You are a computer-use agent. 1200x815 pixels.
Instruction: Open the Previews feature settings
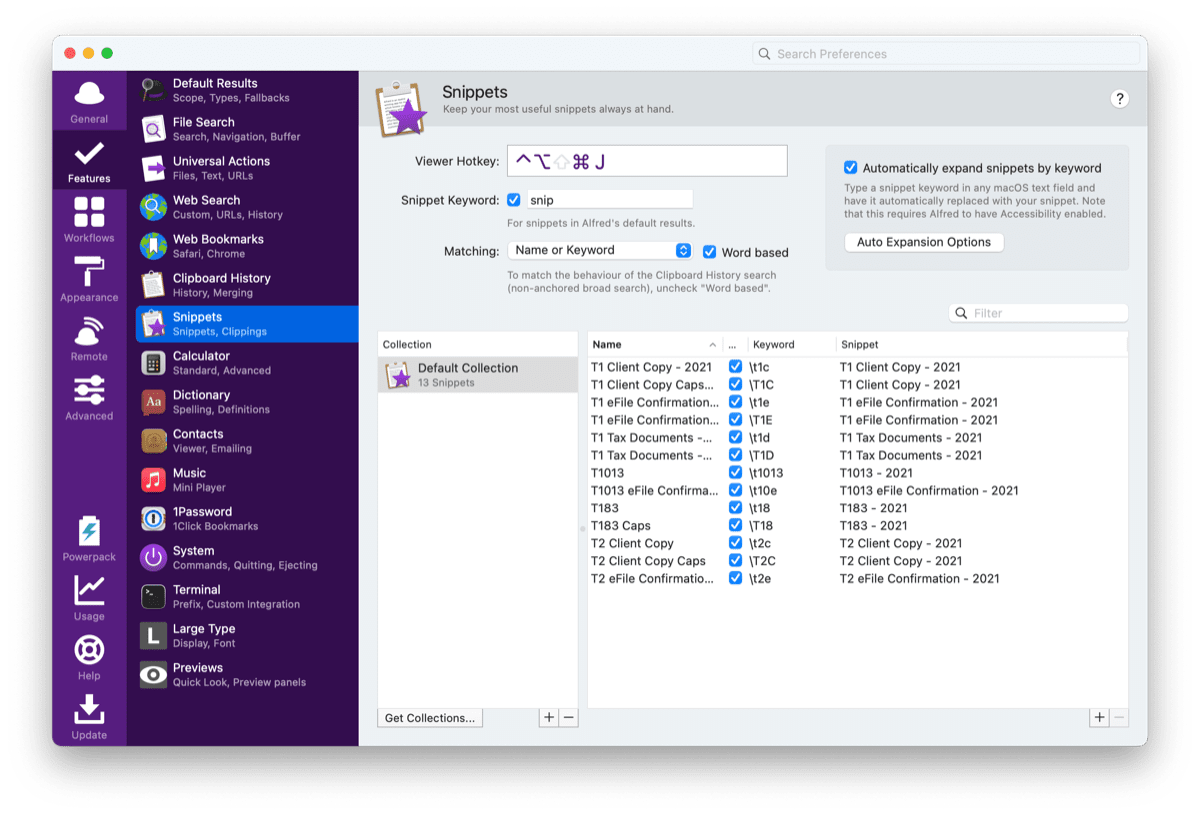(247, 675)
